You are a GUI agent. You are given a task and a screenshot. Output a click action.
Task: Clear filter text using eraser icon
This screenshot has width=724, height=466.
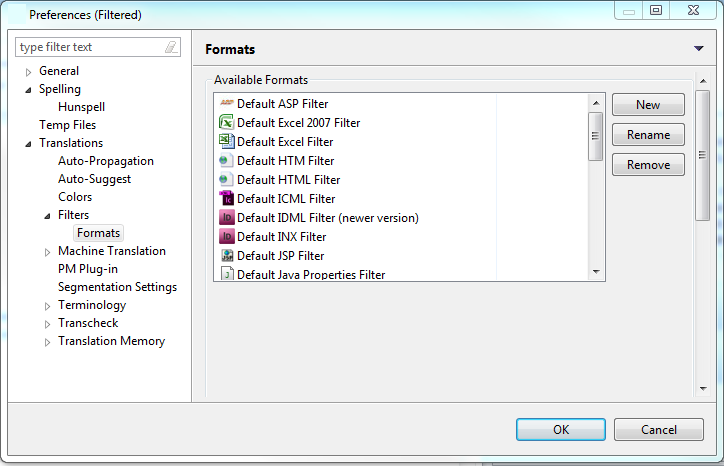point(171,47)
